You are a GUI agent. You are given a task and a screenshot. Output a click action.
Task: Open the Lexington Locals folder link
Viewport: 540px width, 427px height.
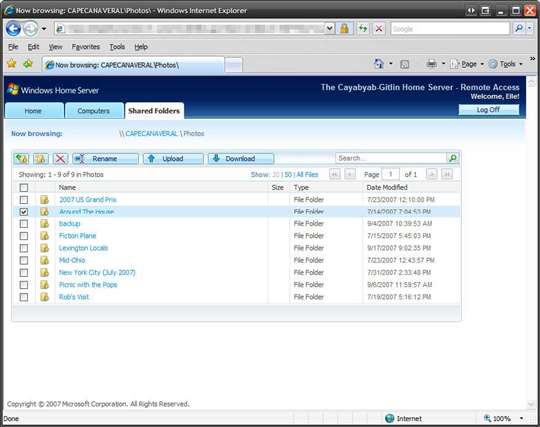pos(83,248)
